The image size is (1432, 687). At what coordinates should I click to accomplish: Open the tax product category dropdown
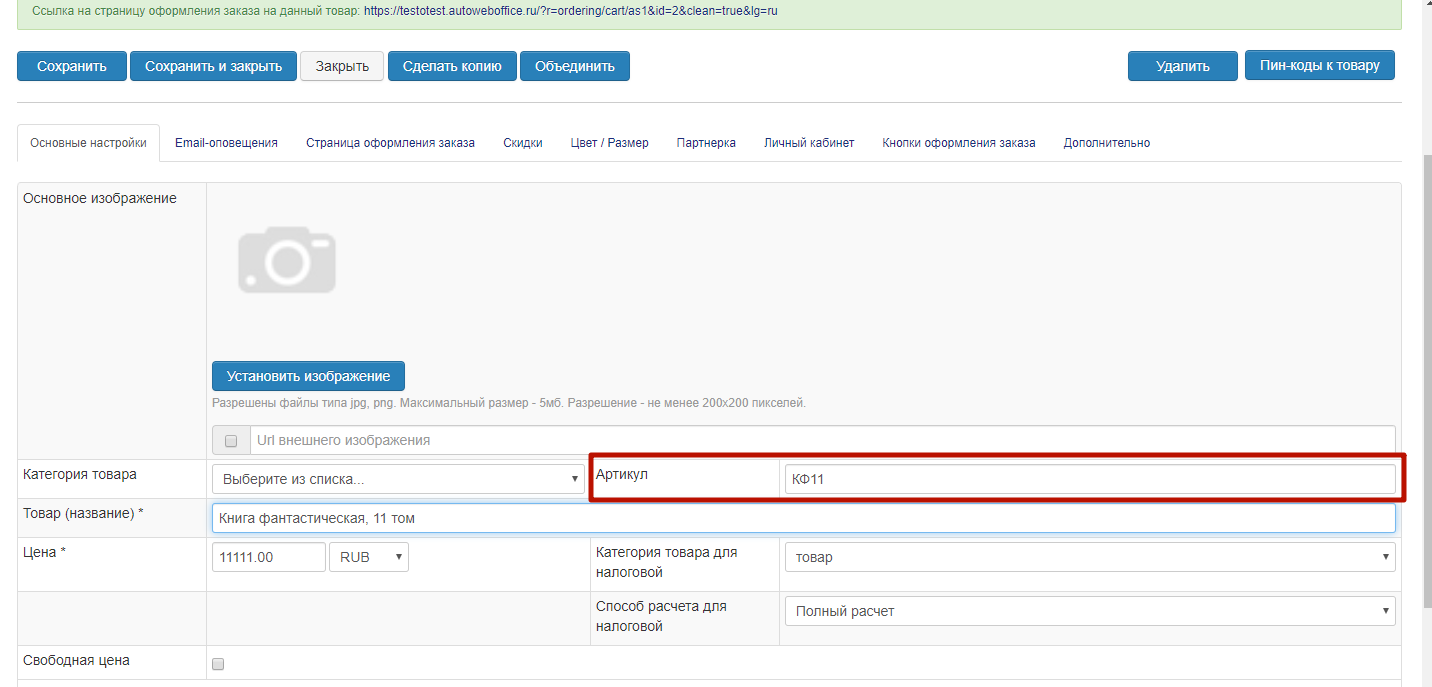pyautogui.click(x=1089, y=557)
